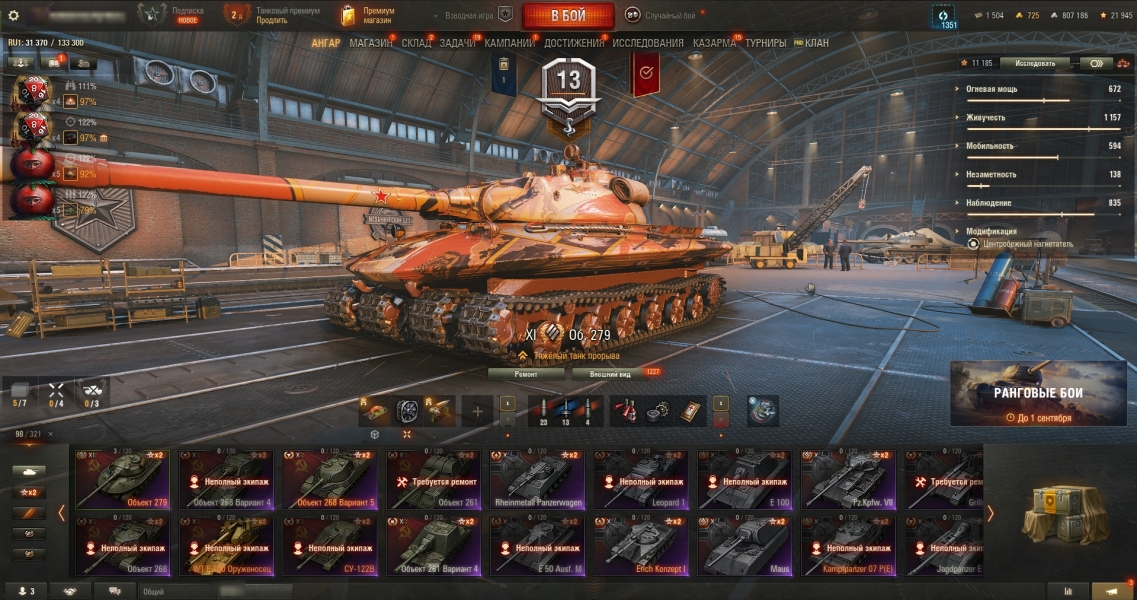The width and height of the screenshot is (1137, 600).
Task: Toggle the tank type carousel filter
Action: pyautogui.click(x=29, y=472)
